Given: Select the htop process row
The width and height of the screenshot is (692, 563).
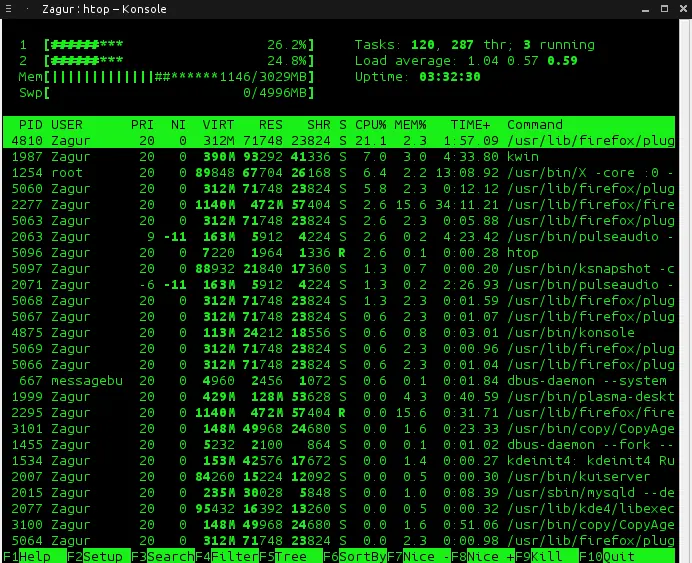Looking at the screenshot, I should coord(339,253).
